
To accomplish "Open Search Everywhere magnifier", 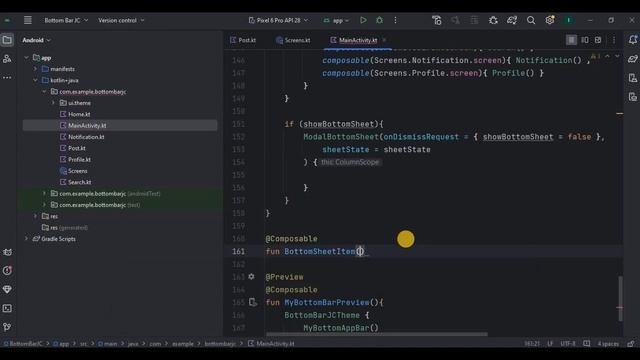I will pyautogui.click(x=531, y=20).
